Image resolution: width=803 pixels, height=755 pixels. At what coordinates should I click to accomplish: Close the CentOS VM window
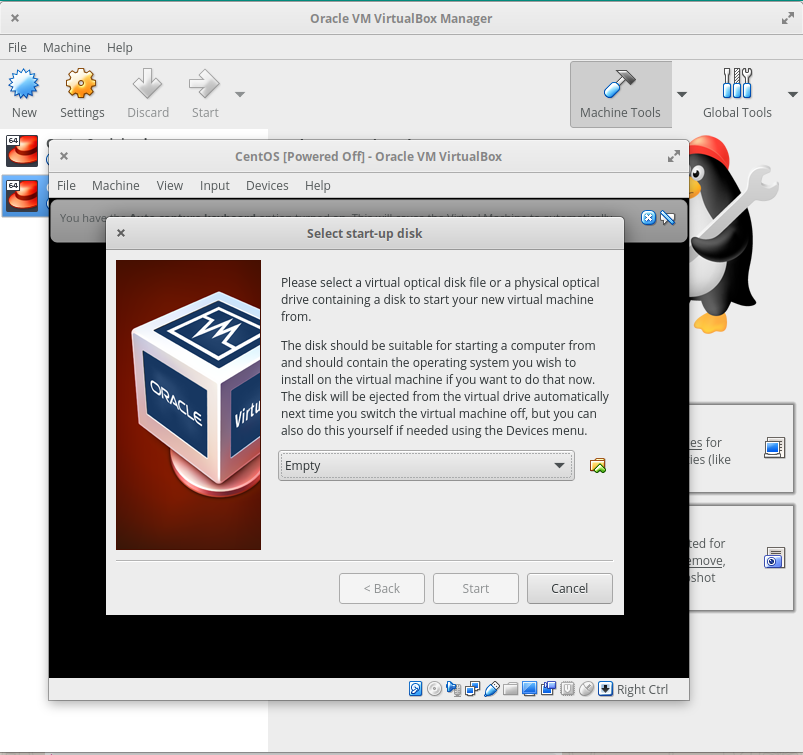64,156
